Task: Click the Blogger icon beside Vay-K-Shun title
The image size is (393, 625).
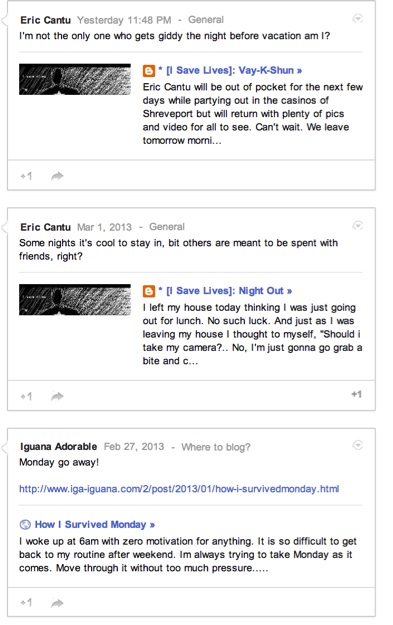Action: pyautogui.click(x=149, y=71)
